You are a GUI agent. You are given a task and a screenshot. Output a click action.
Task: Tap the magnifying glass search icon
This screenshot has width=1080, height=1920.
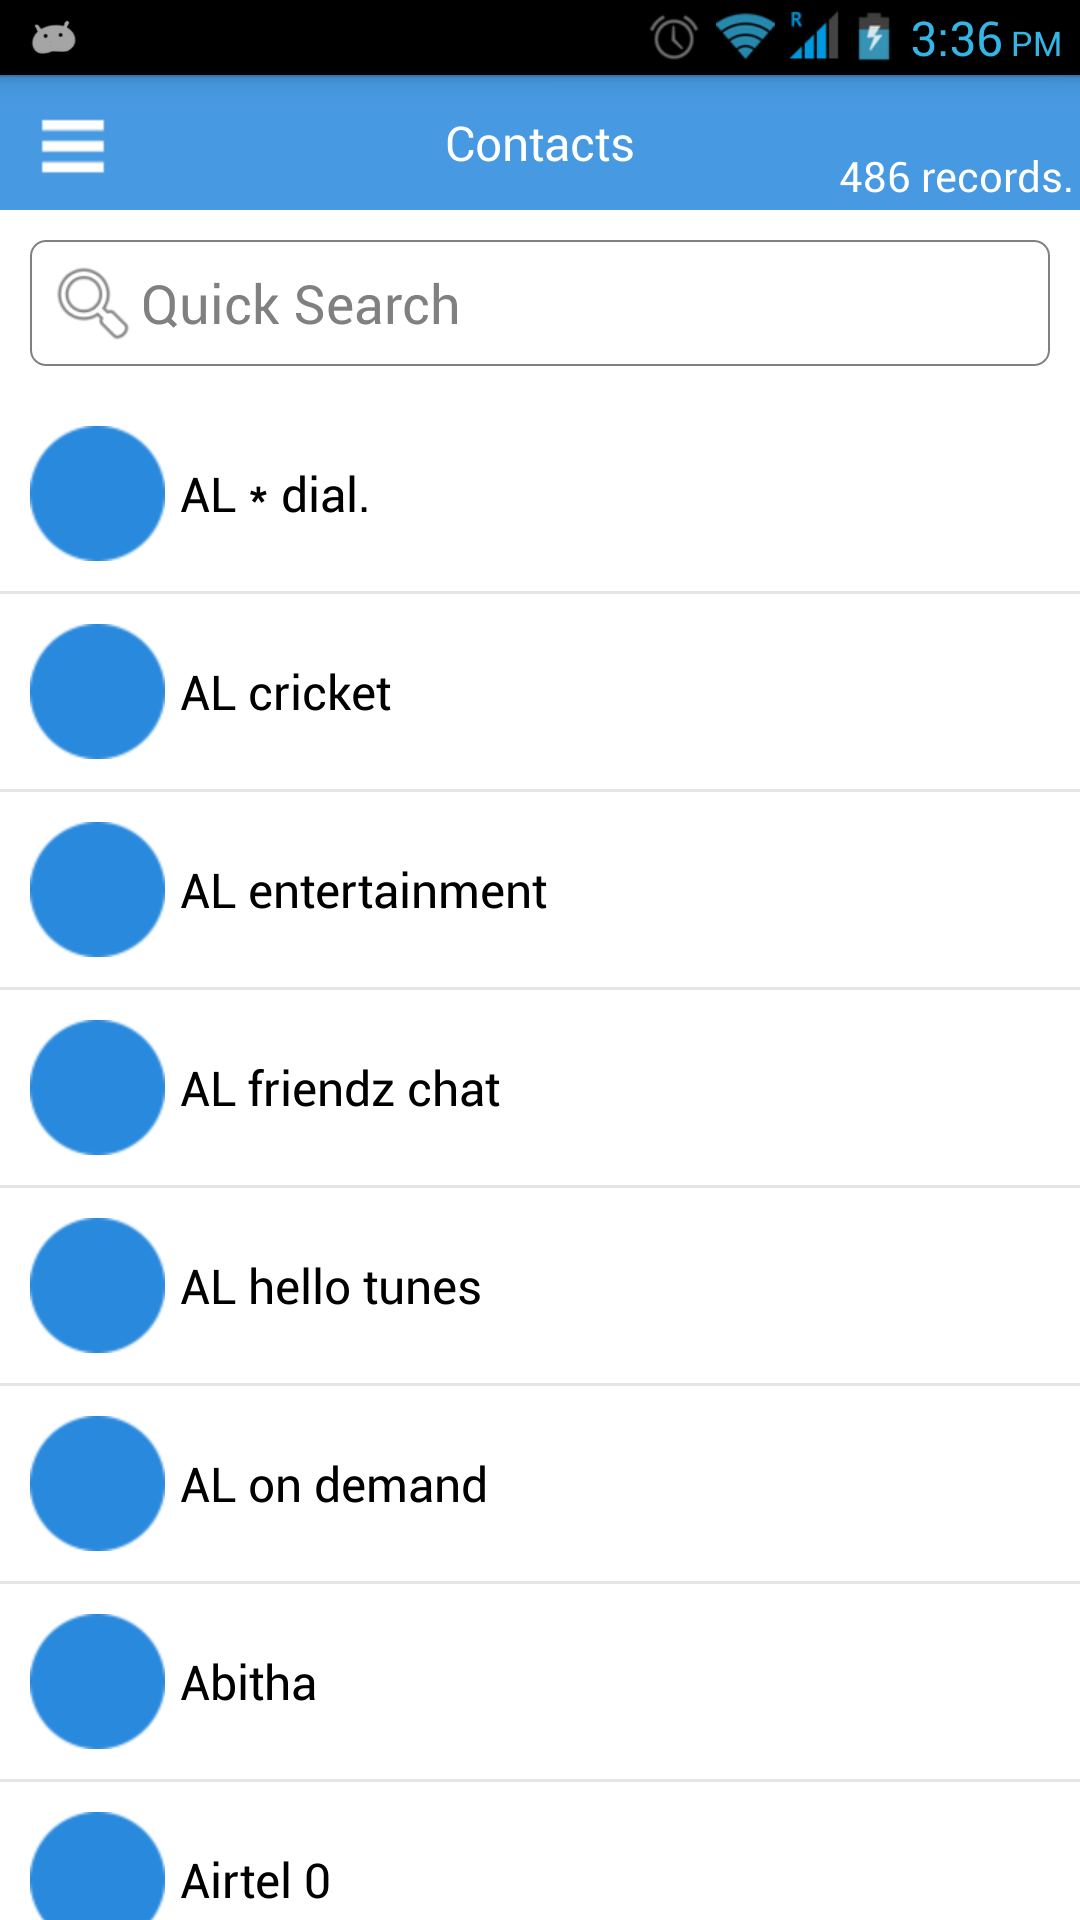coord(92,303)
